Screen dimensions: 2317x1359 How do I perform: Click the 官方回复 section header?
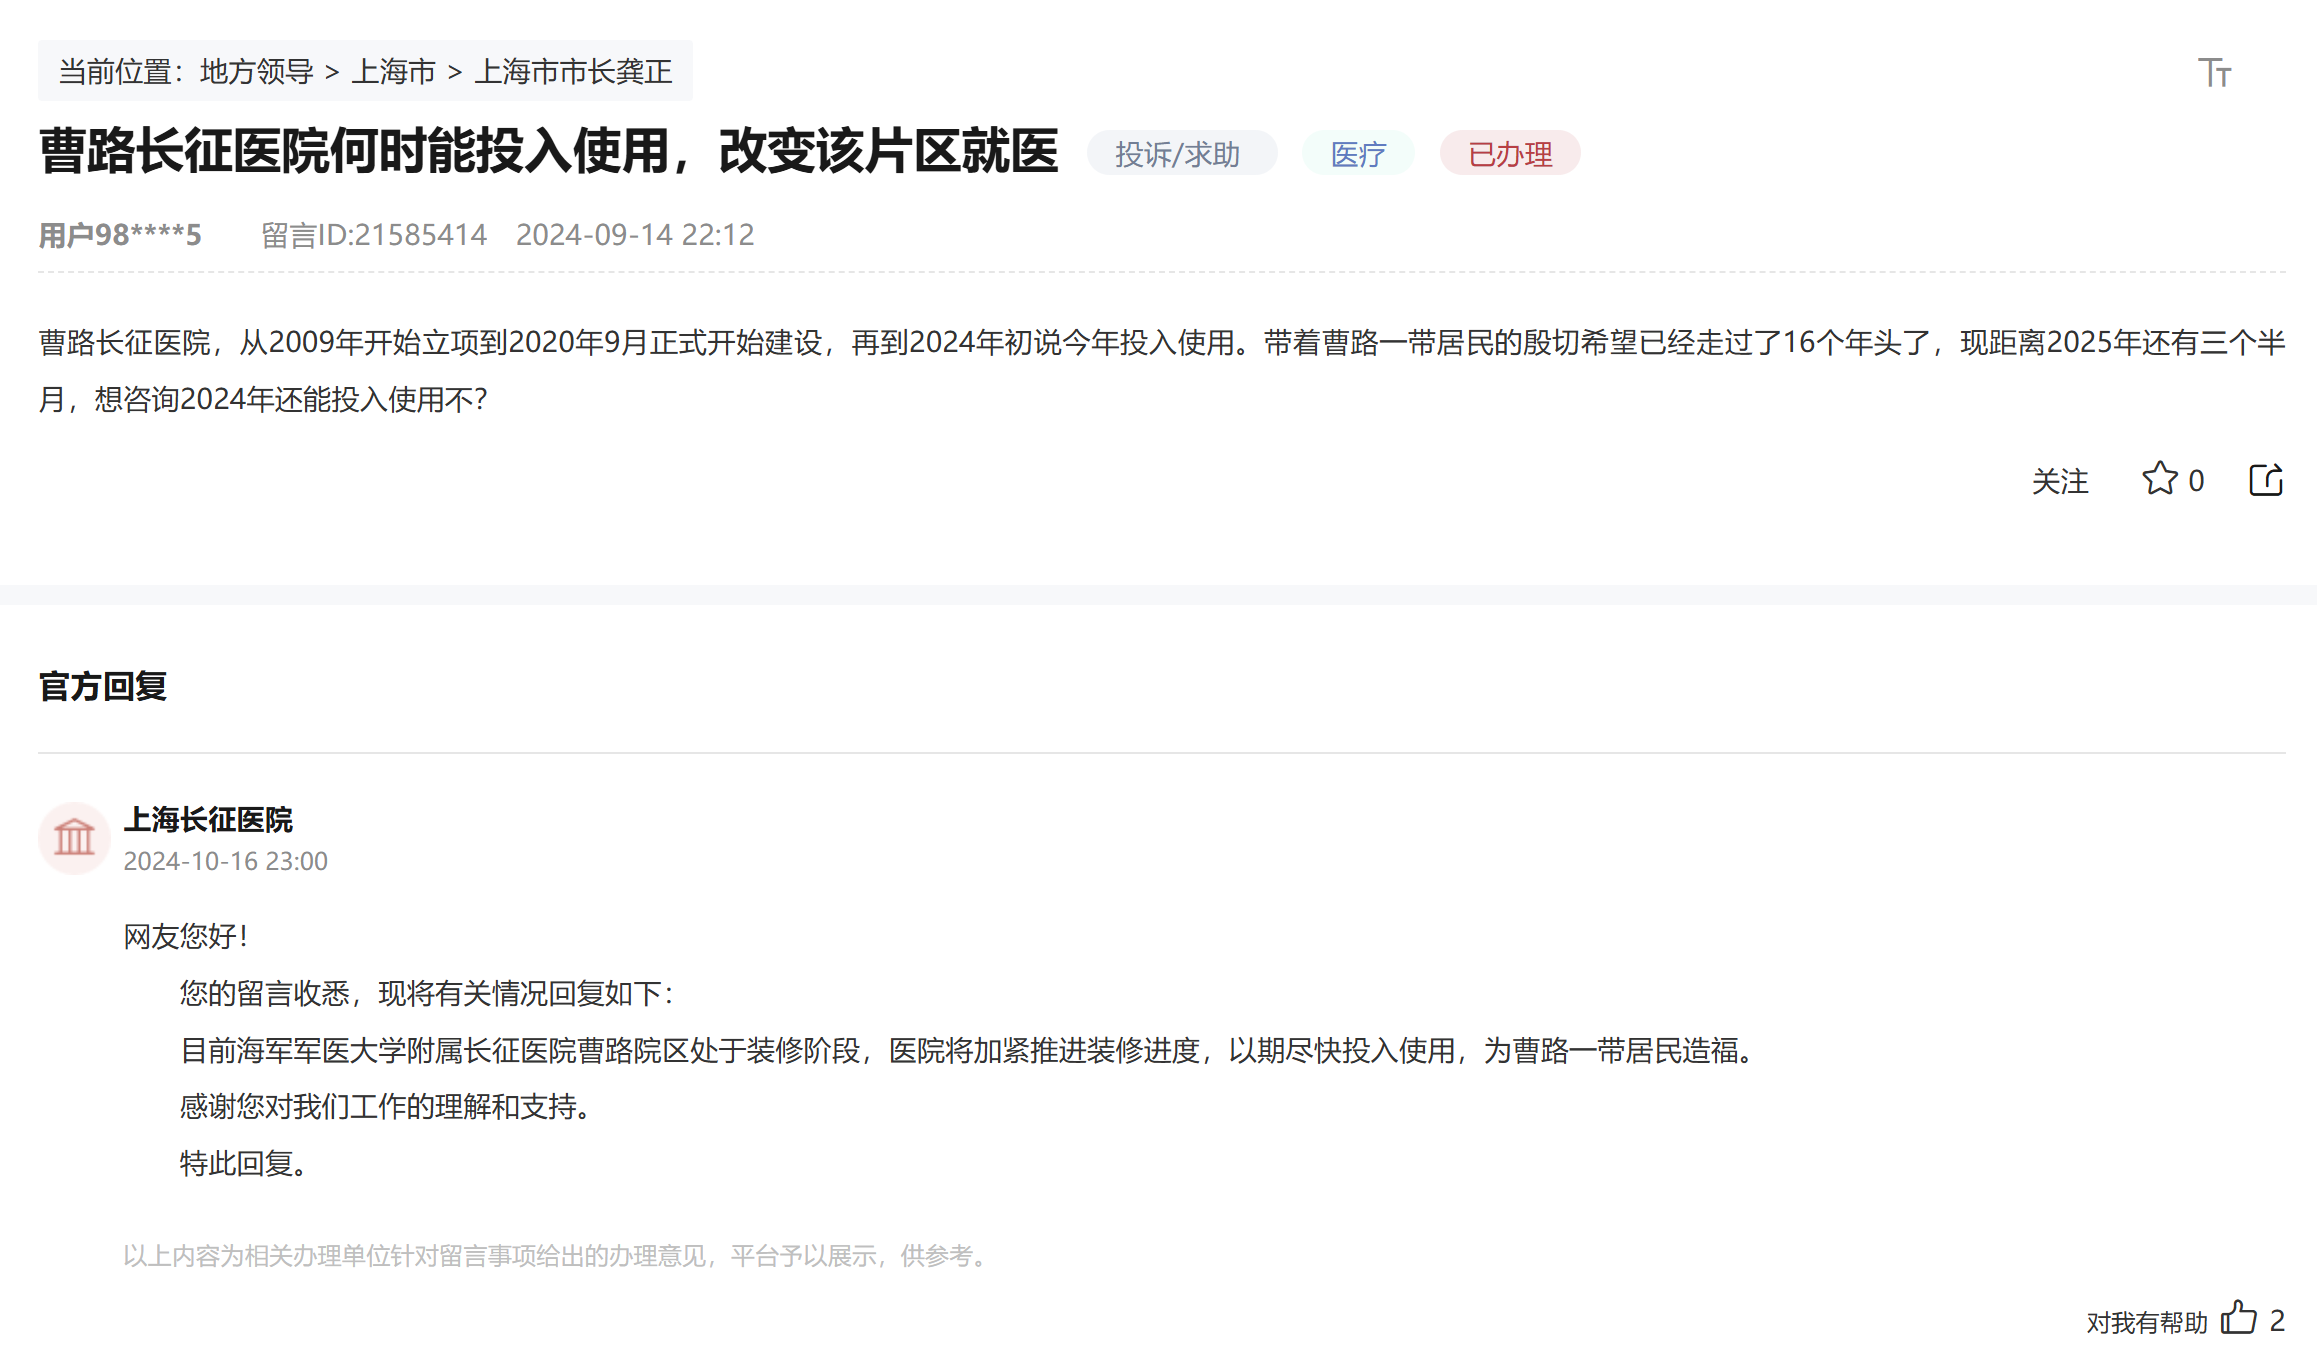pyautogui.click(x=103, y=686)
